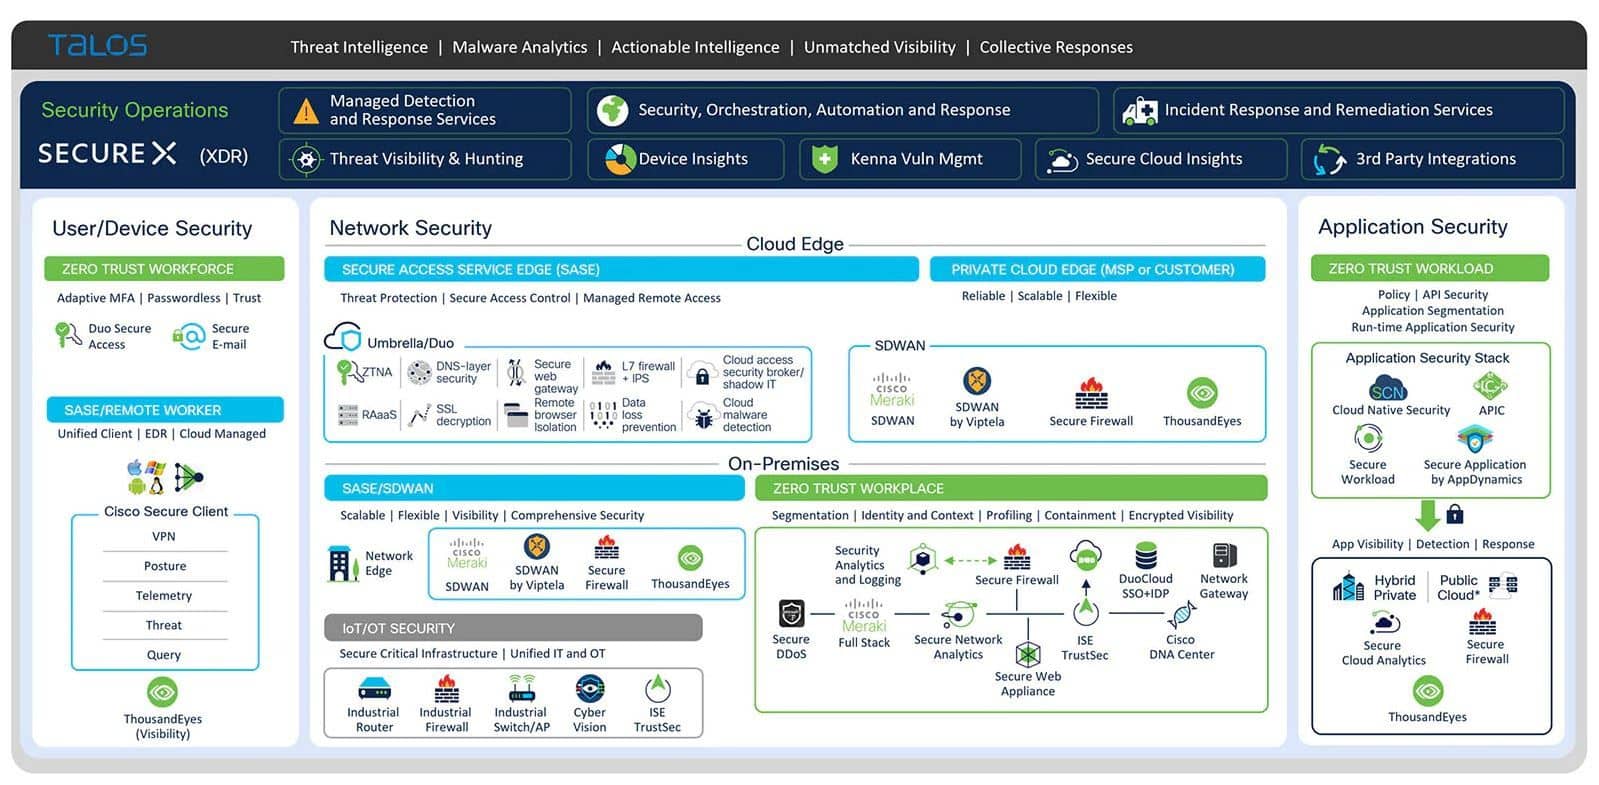Select the ThousandEyes icon in Cloud Edge SDWAN
This screenshot has height=785, width=1599.
1202,393
